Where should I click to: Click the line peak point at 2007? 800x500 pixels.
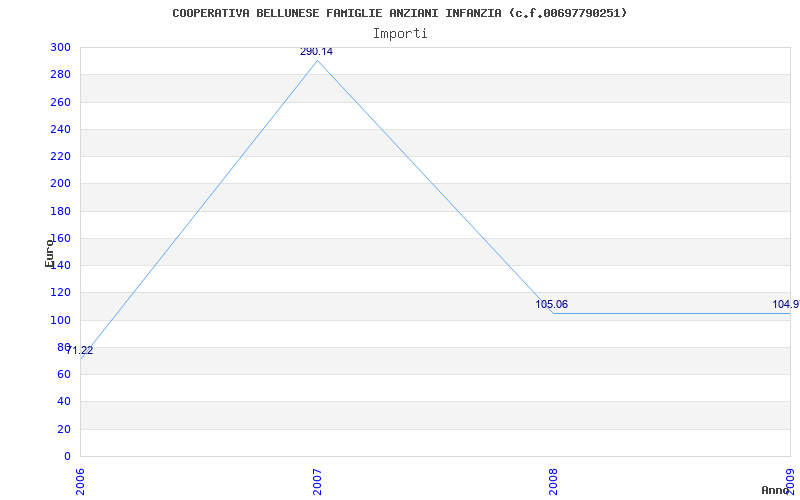tap(317, 61)
